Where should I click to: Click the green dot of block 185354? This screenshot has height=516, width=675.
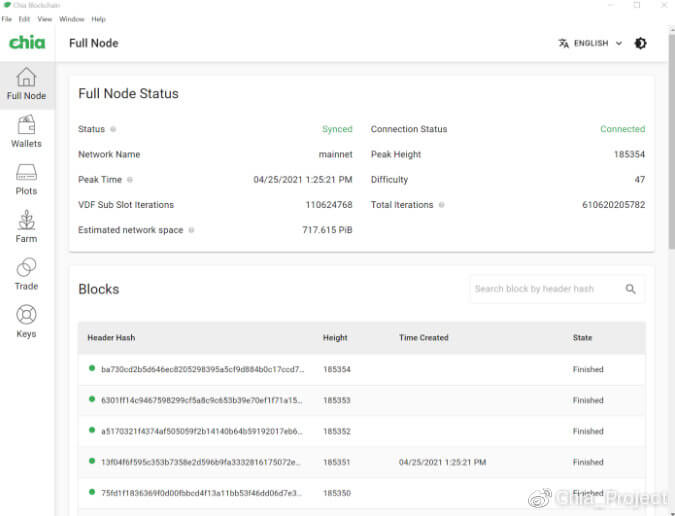coord(92,368)
